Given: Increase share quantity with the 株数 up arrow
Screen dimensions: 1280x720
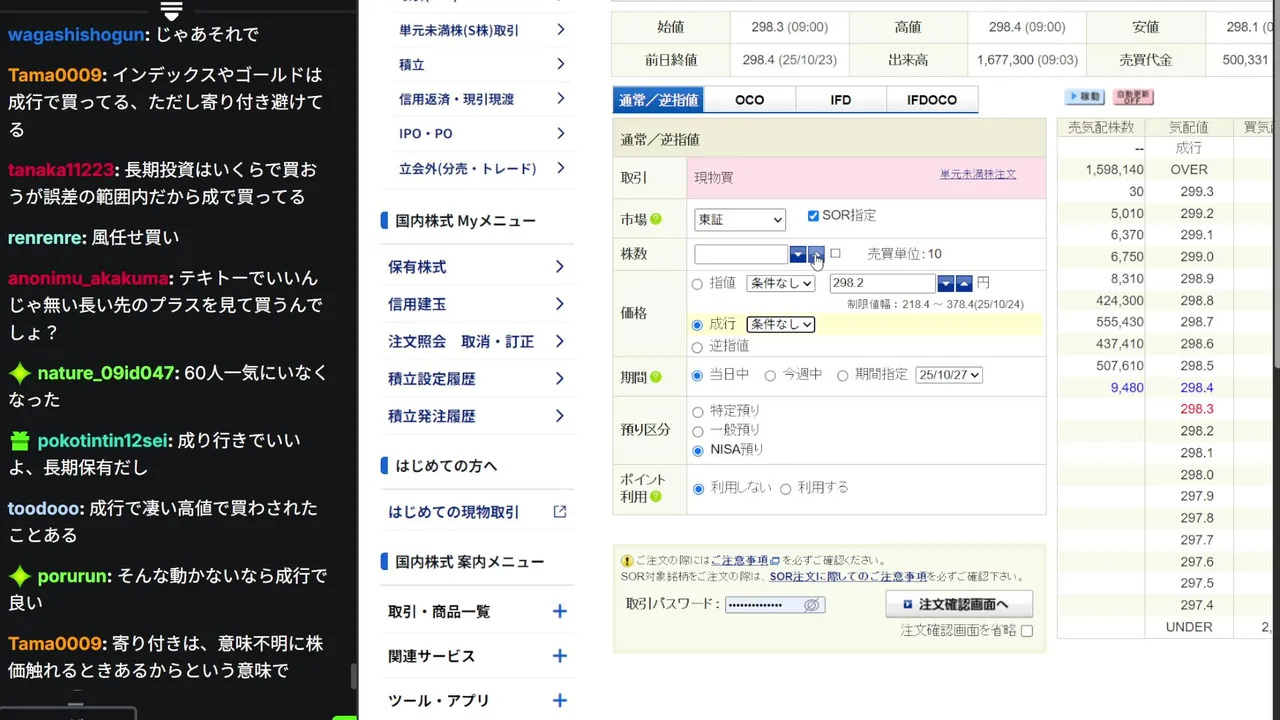Looking at the screenshot, I should click(816, 254).
